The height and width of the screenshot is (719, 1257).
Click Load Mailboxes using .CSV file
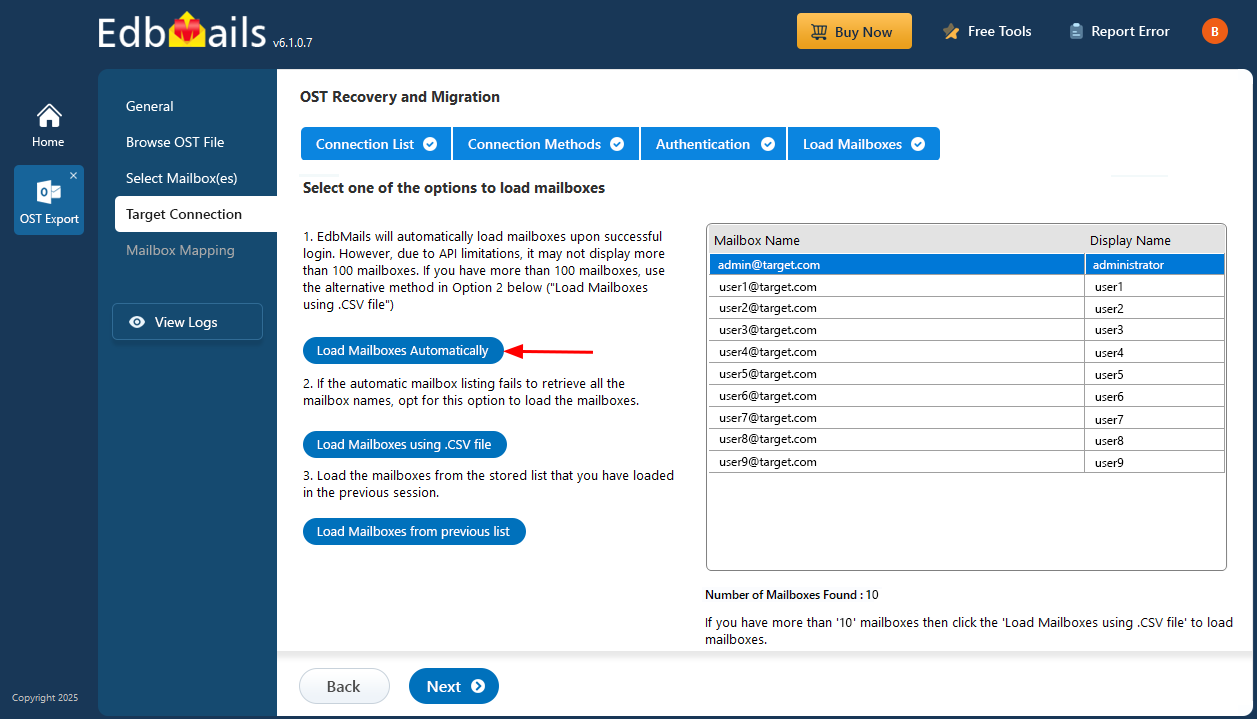point(405,444)
